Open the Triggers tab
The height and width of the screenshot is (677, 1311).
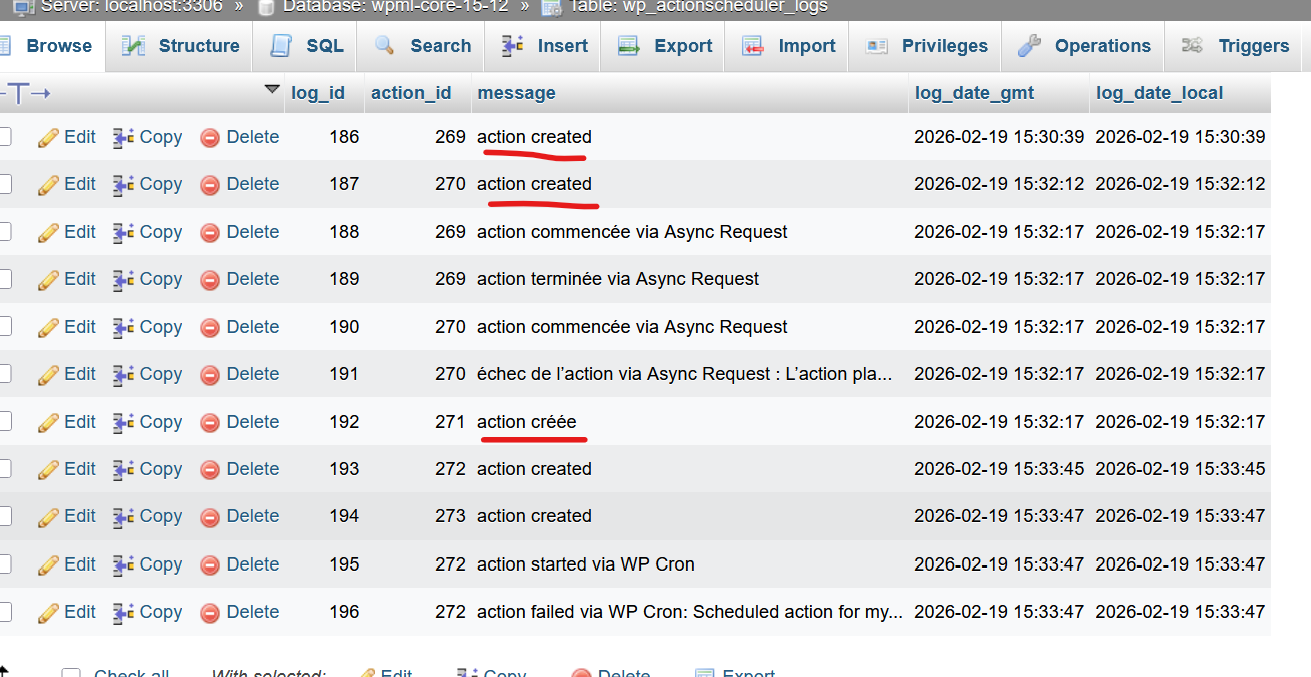[1236, 46]
